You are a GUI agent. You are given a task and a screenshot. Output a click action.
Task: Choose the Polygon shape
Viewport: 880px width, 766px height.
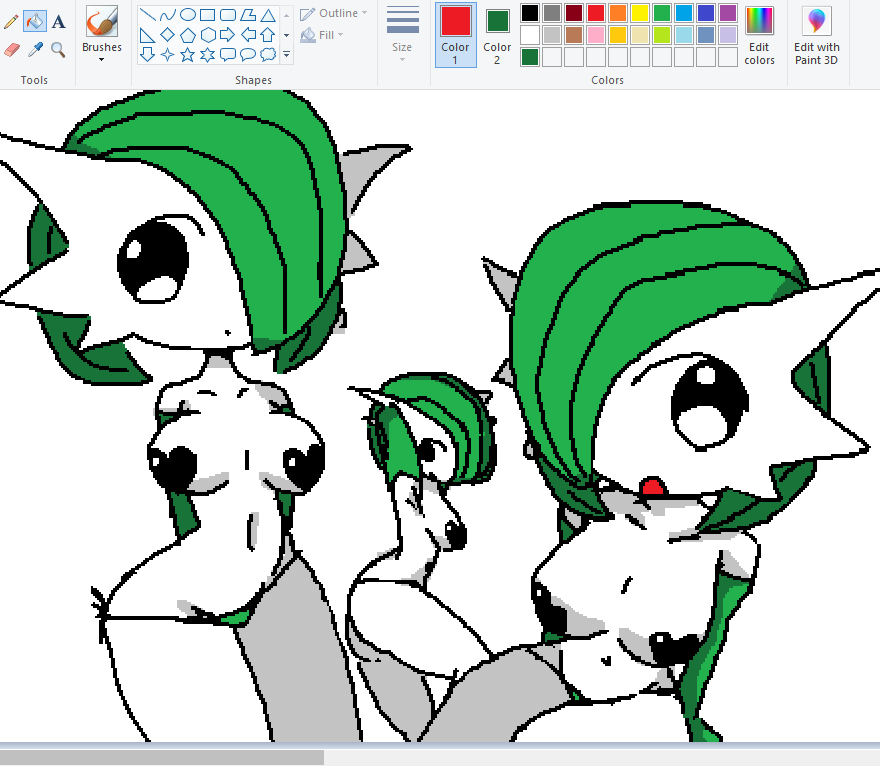[248, 15]
